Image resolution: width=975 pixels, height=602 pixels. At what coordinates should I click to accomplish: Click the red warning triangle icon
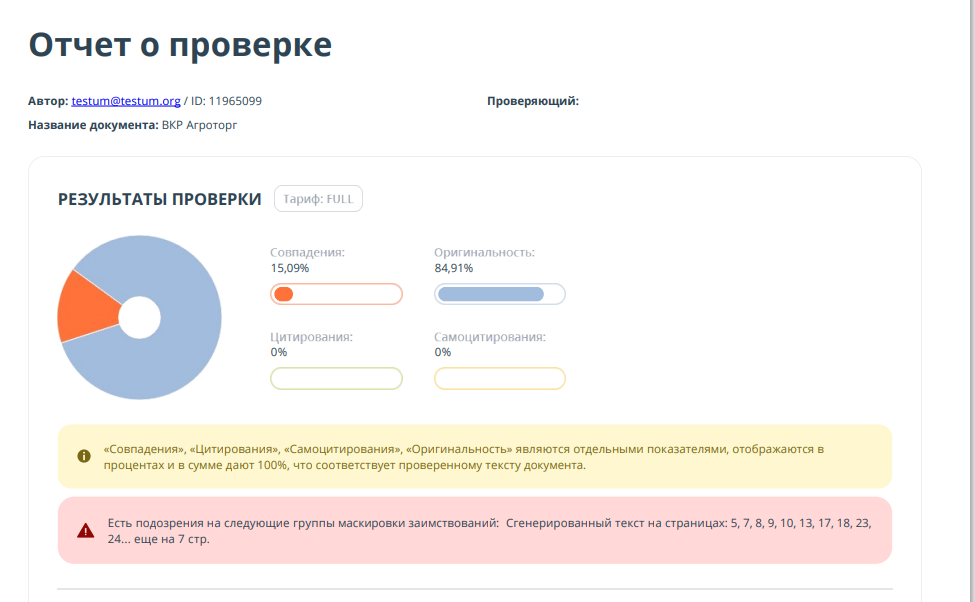[x=85, y=530]
